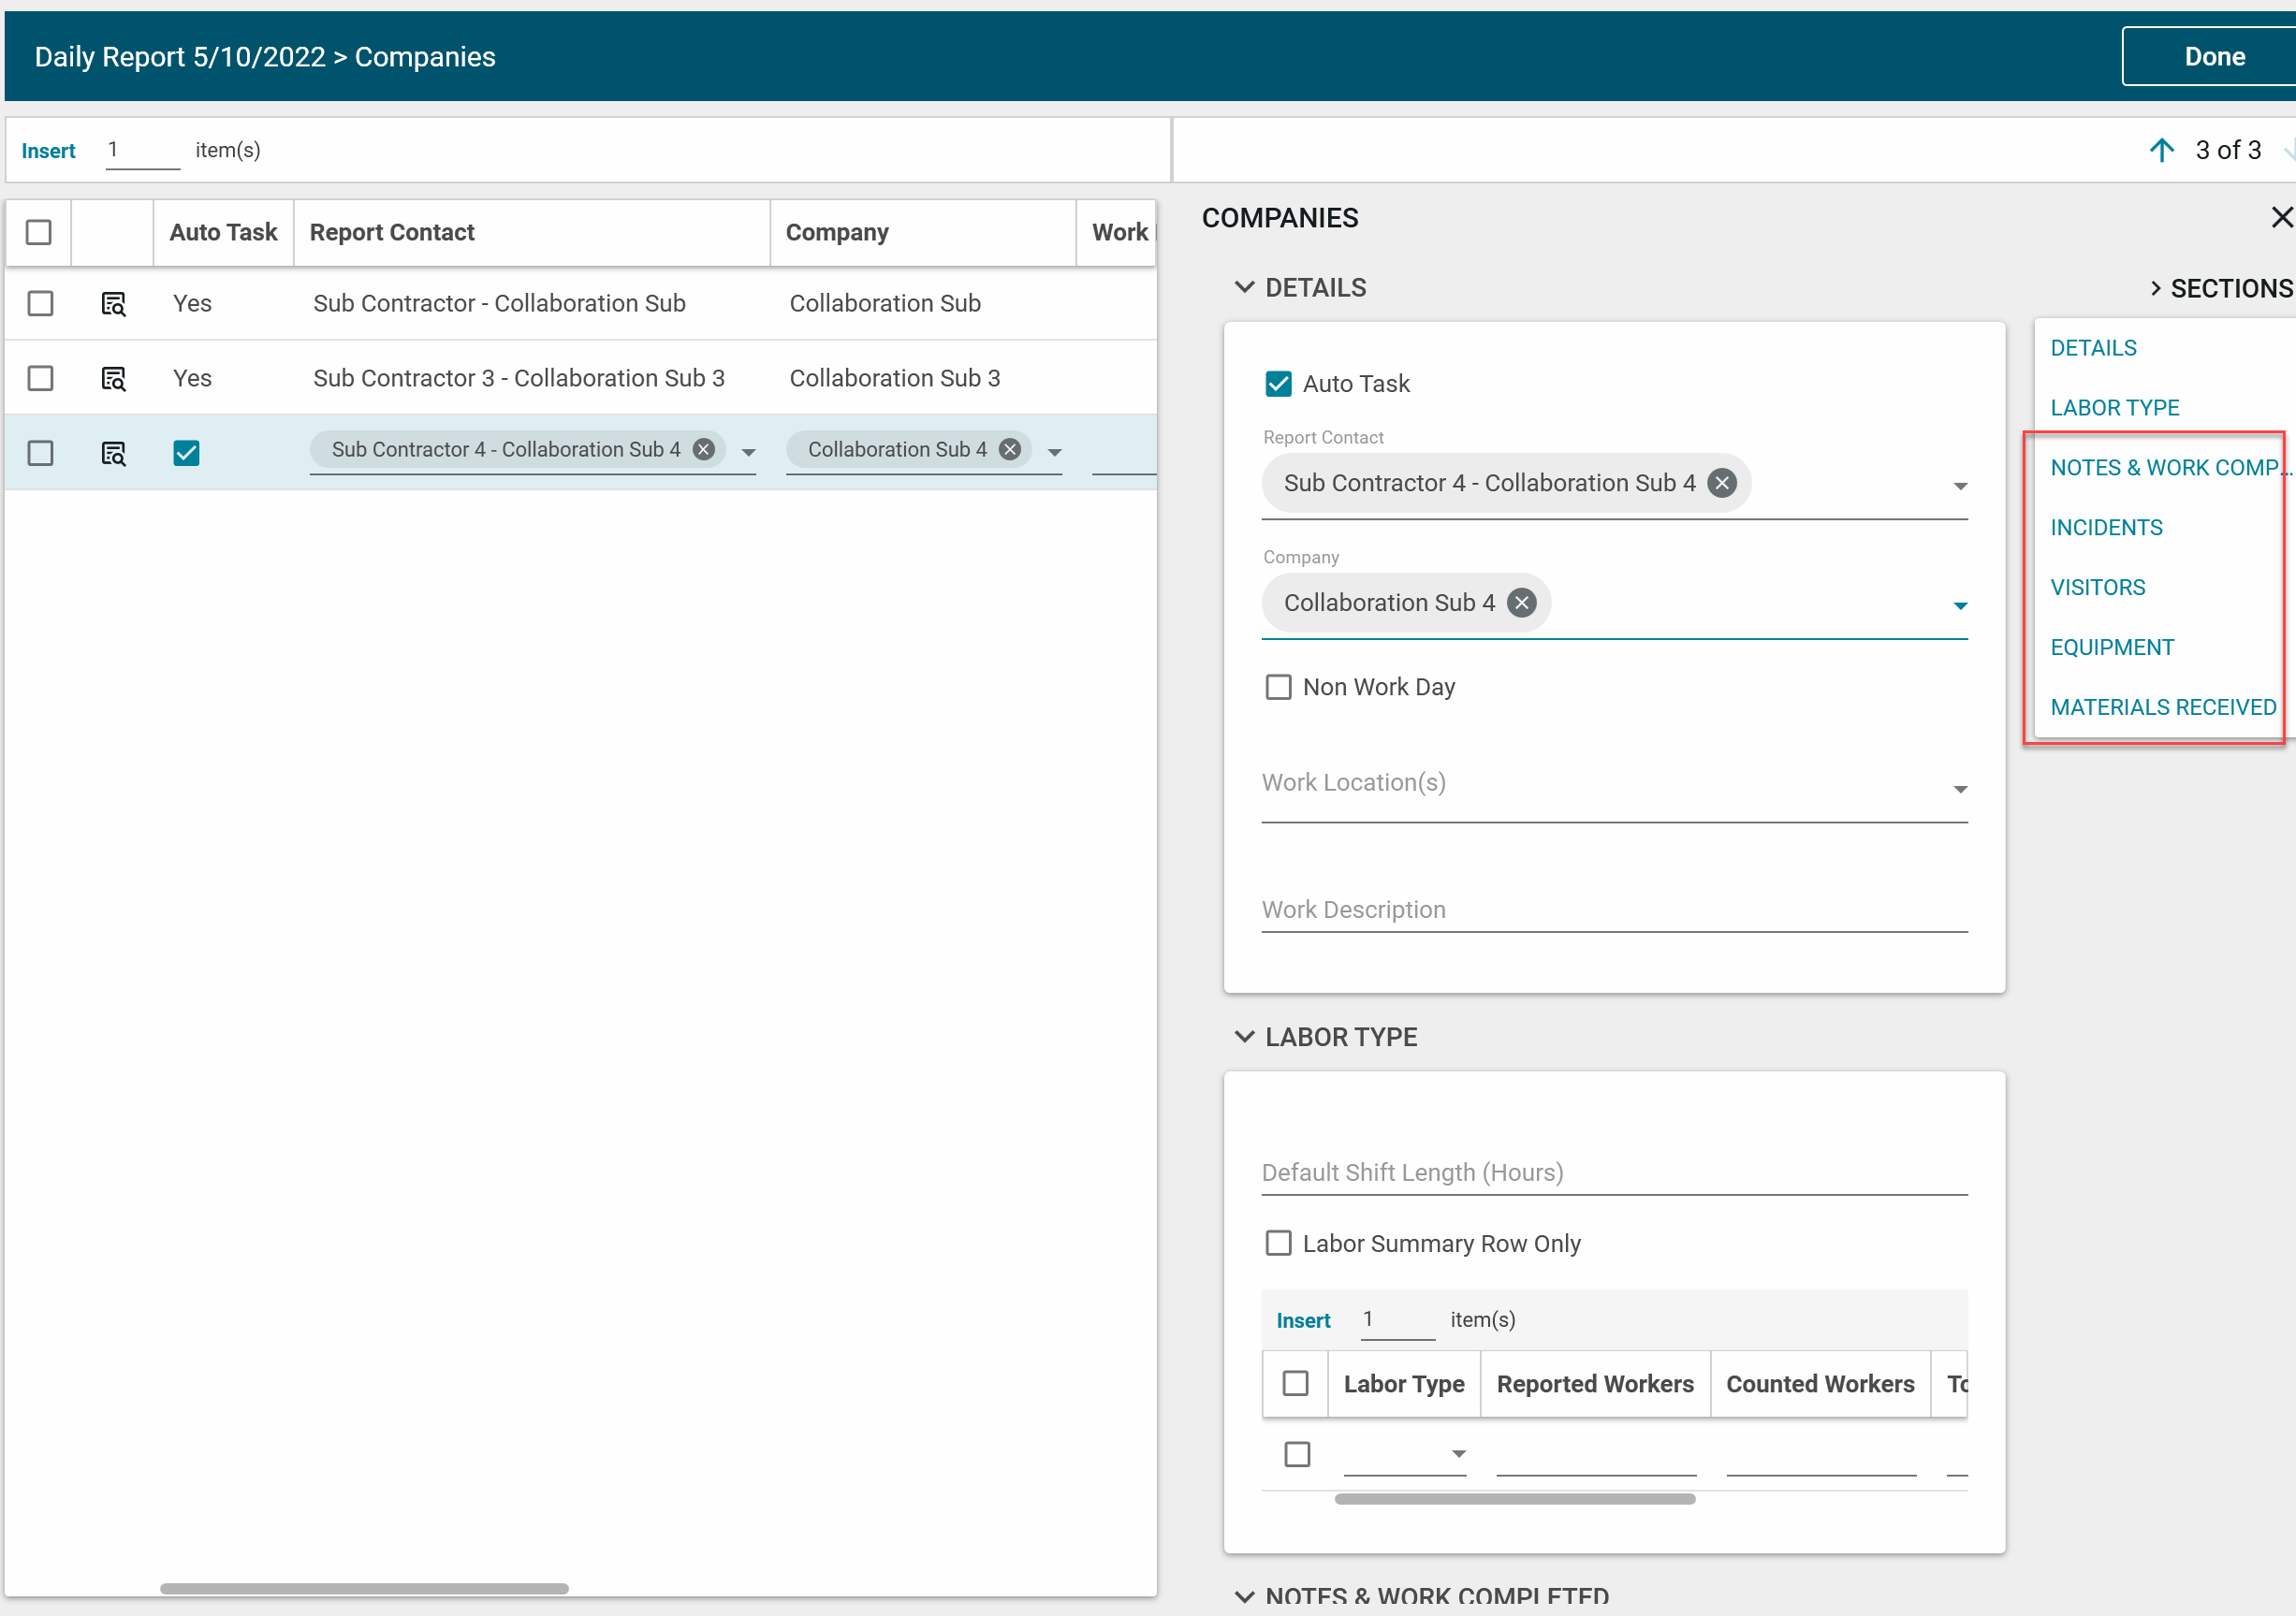Toggle Auto Task checkbox in details
The image size is (2296, 1616).
click(x=1278, y=384)
